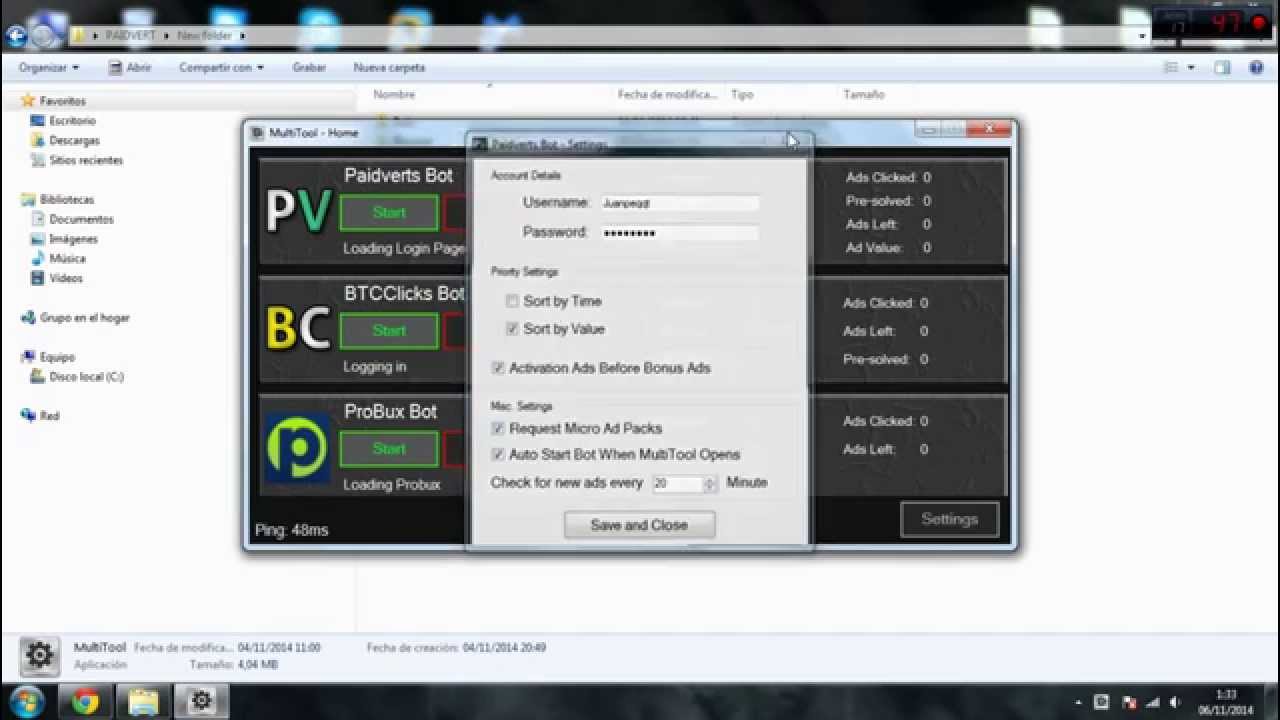Click the minutes spinner arrows
This screenshot has width=1280, height=720.
(710, 483)
